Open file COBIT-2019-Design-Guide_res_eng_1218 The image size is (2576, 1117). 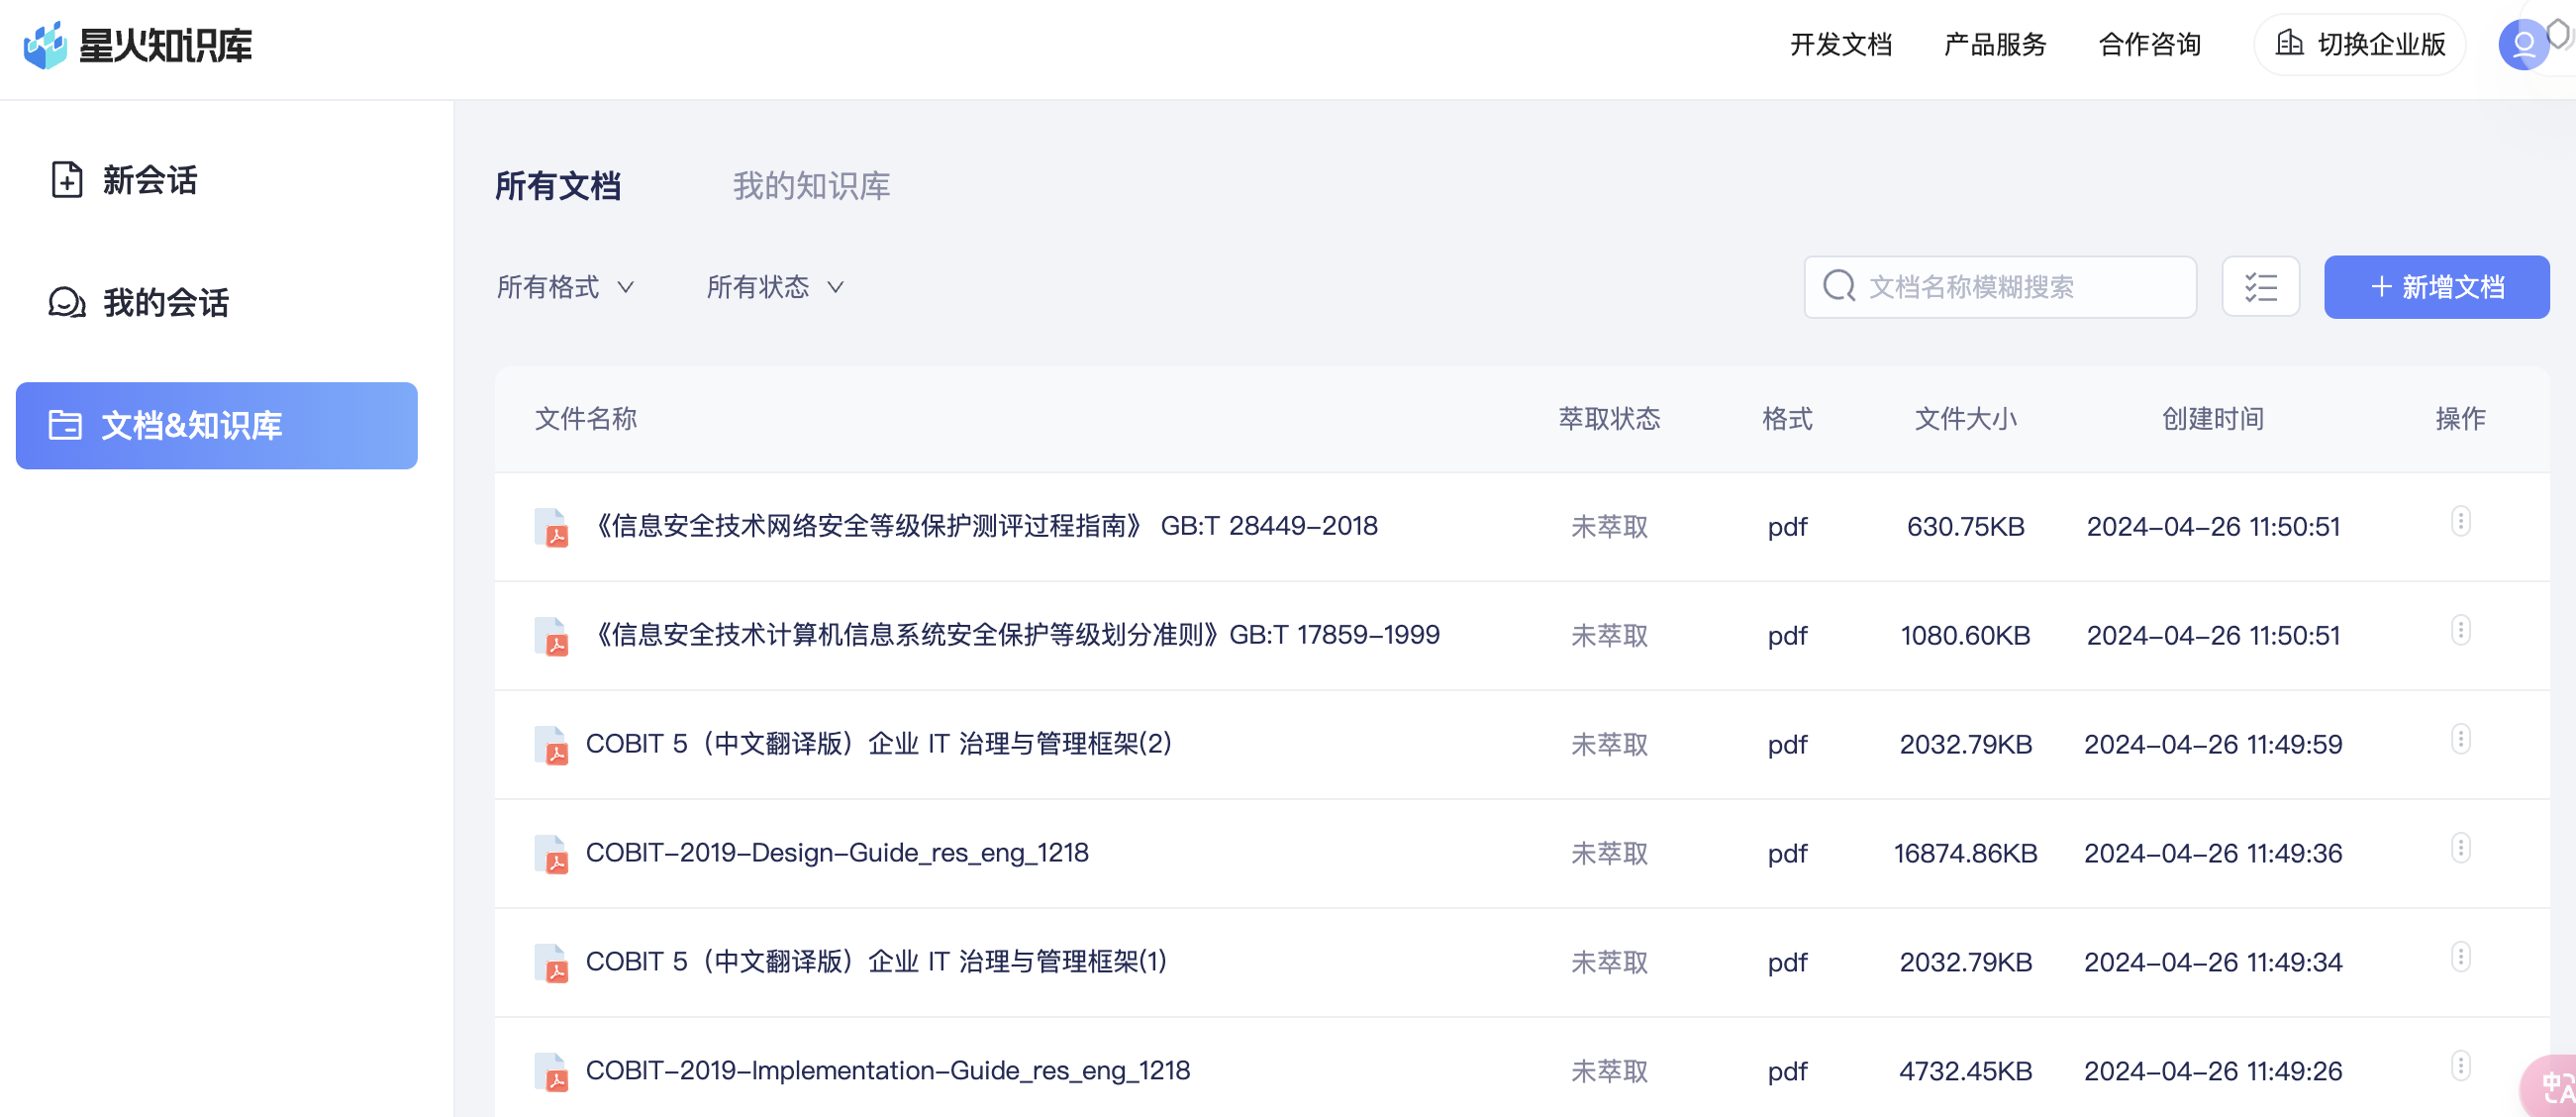click(837, 853)
